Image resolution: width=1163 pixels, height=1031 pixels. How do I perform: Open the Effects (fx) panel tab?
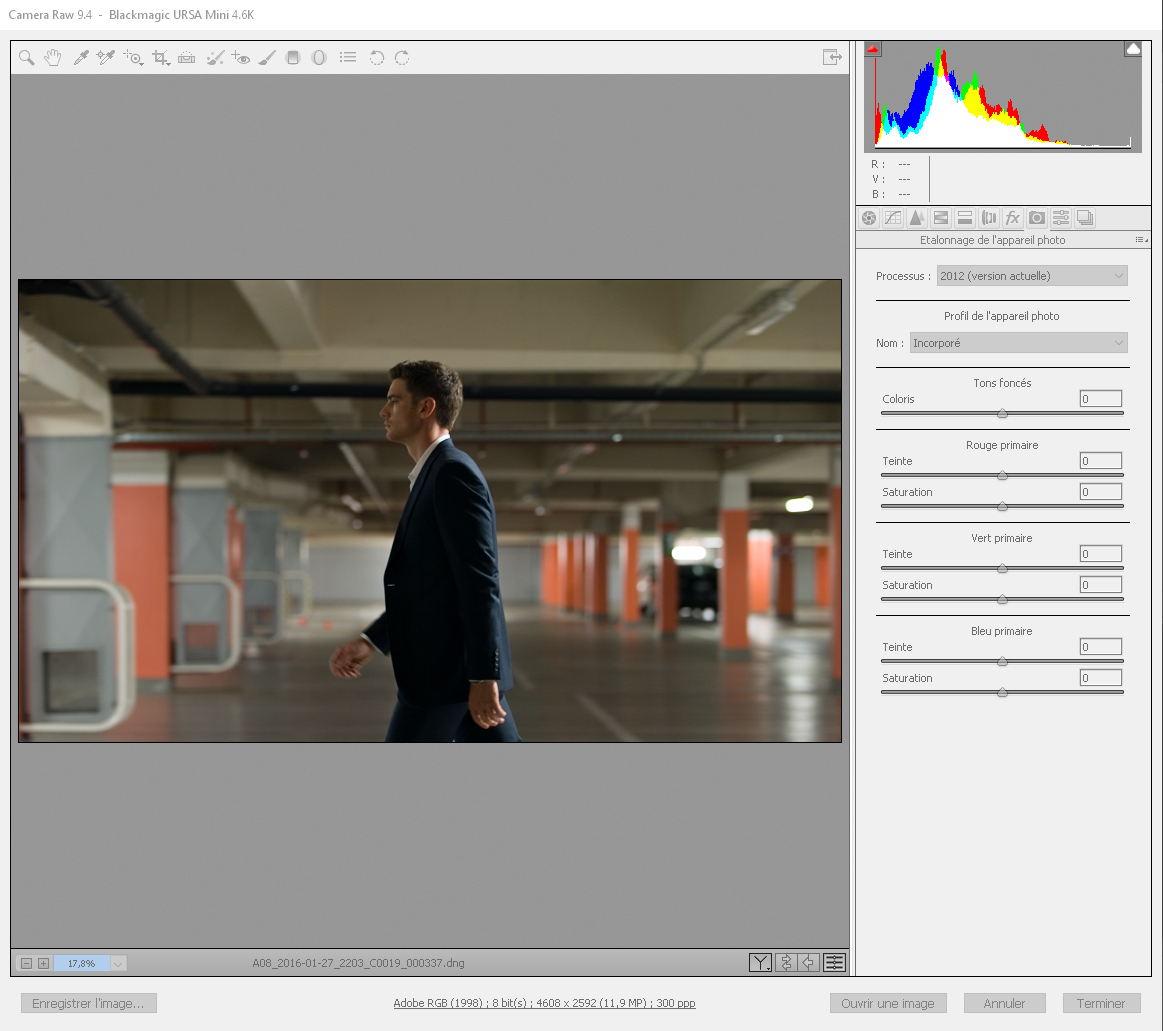pyautogui.click(x=1012, y=218)
